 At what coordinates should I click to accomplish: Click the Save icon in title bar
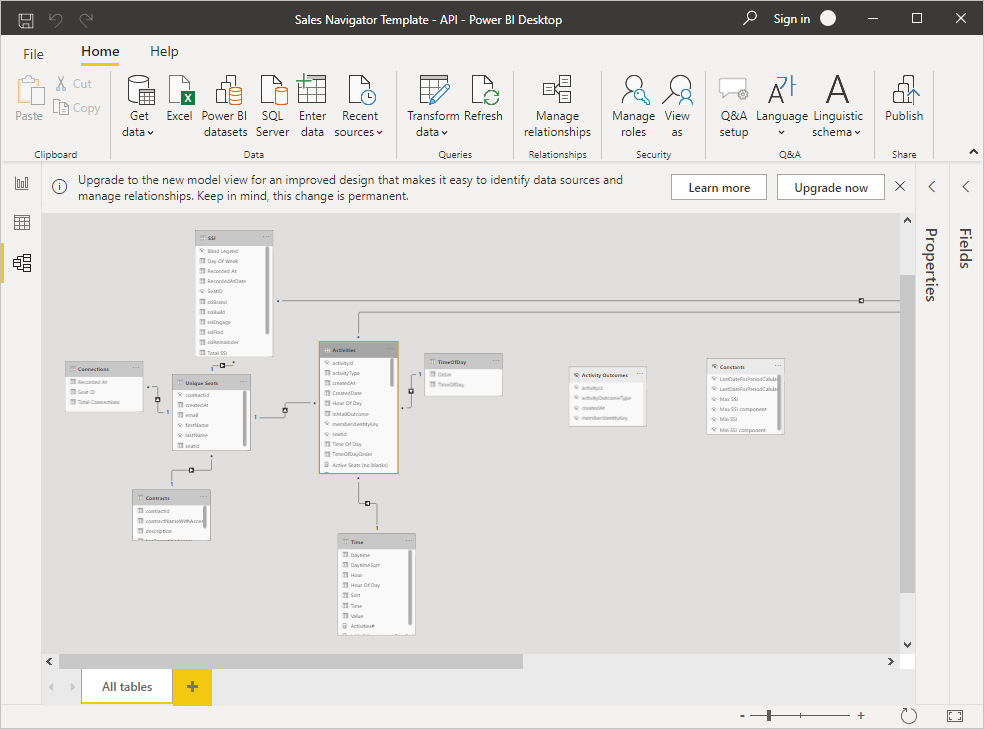[x=26, y=20]
